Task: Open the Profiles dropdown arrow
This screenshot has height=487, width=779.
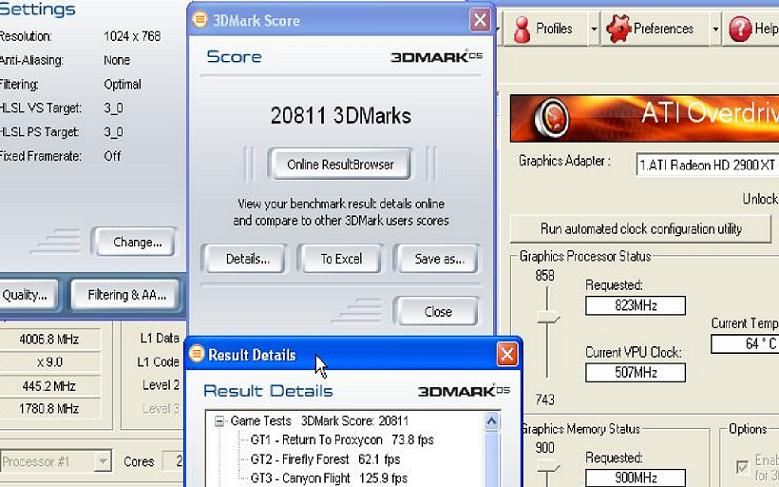Action: point(594,29)
